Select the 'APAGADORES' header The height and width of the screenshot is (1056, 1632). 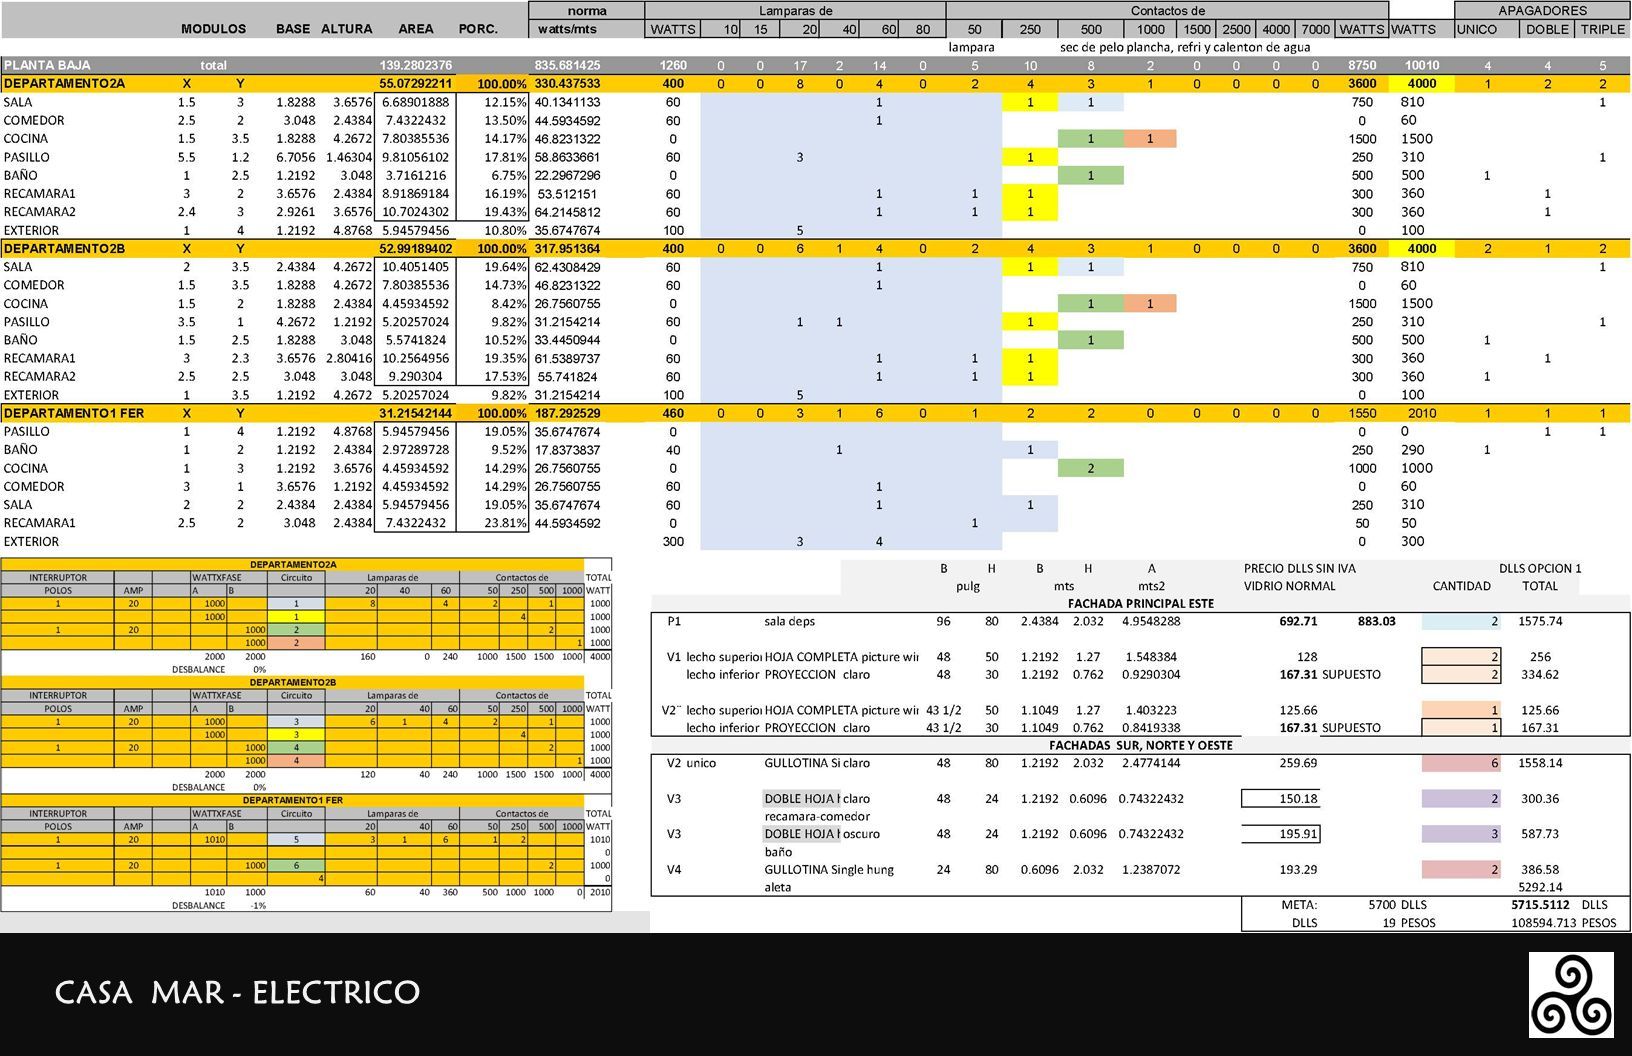point(1542,11)
